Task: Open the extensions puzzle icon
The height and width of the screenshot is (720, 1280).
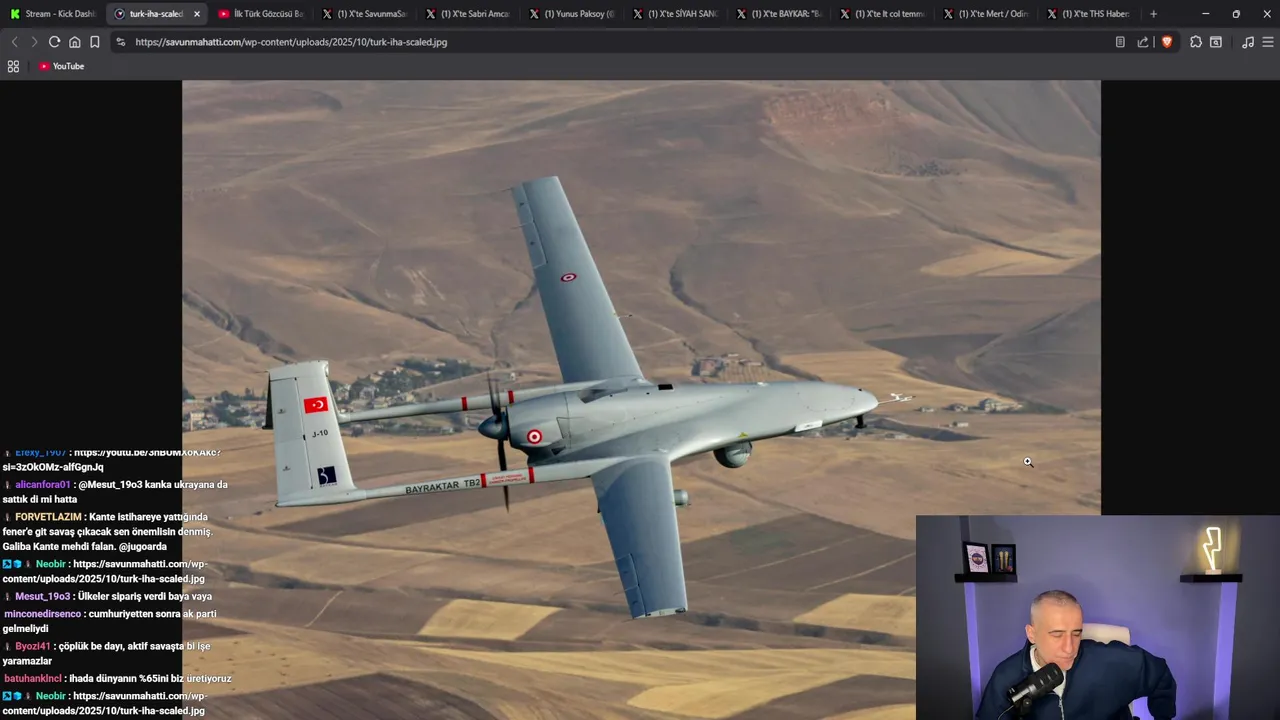Action: point(1195,42)
